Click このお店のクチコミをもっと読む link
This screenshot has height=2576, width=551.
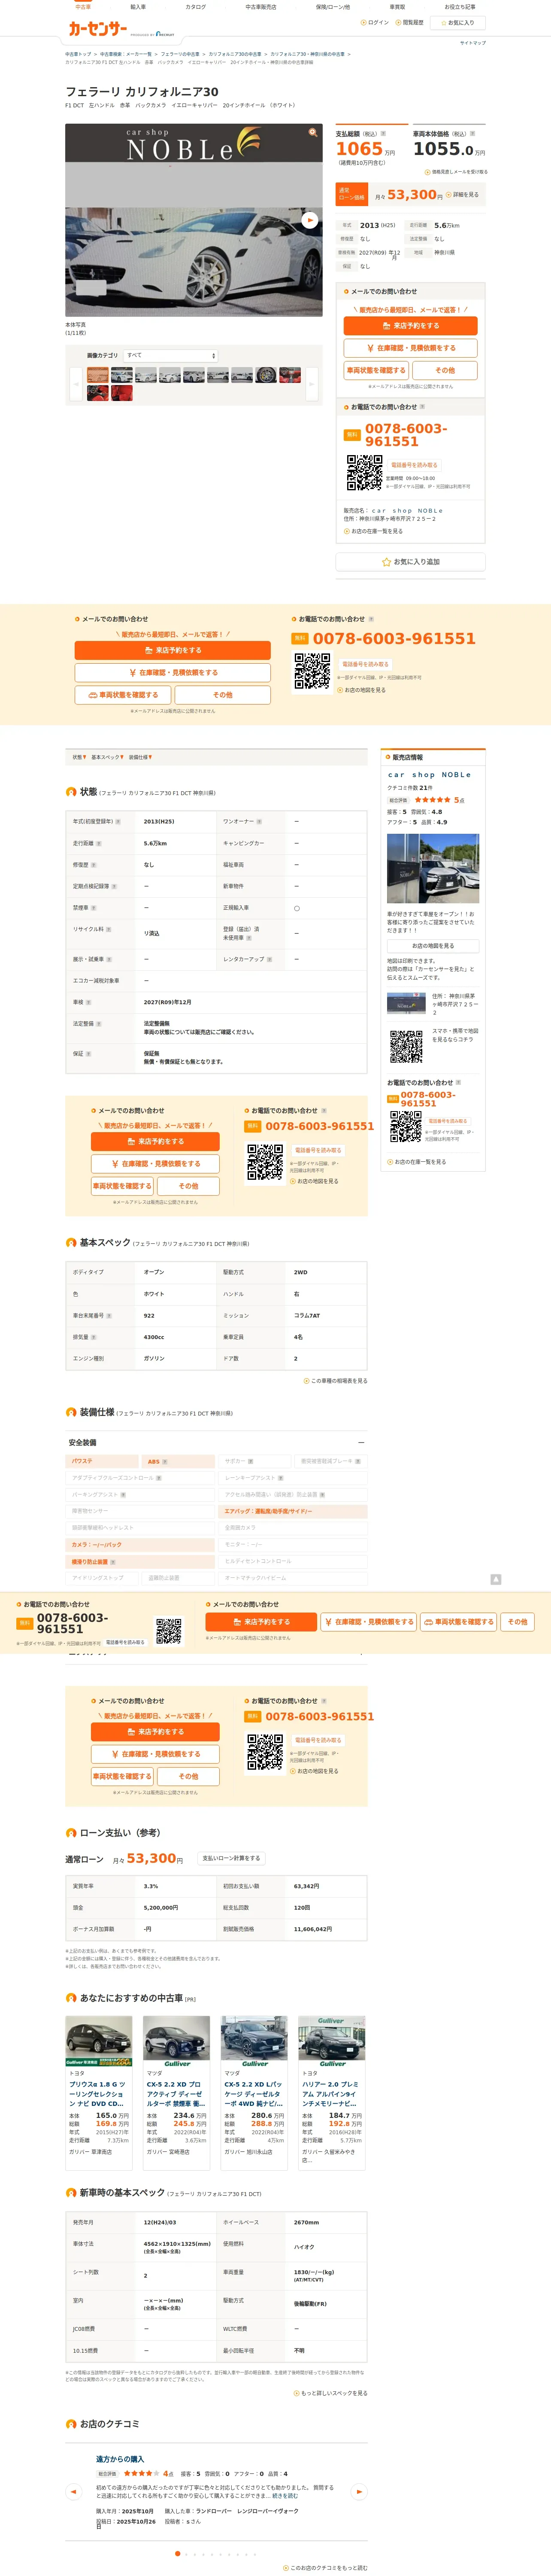pos(325,2568)
